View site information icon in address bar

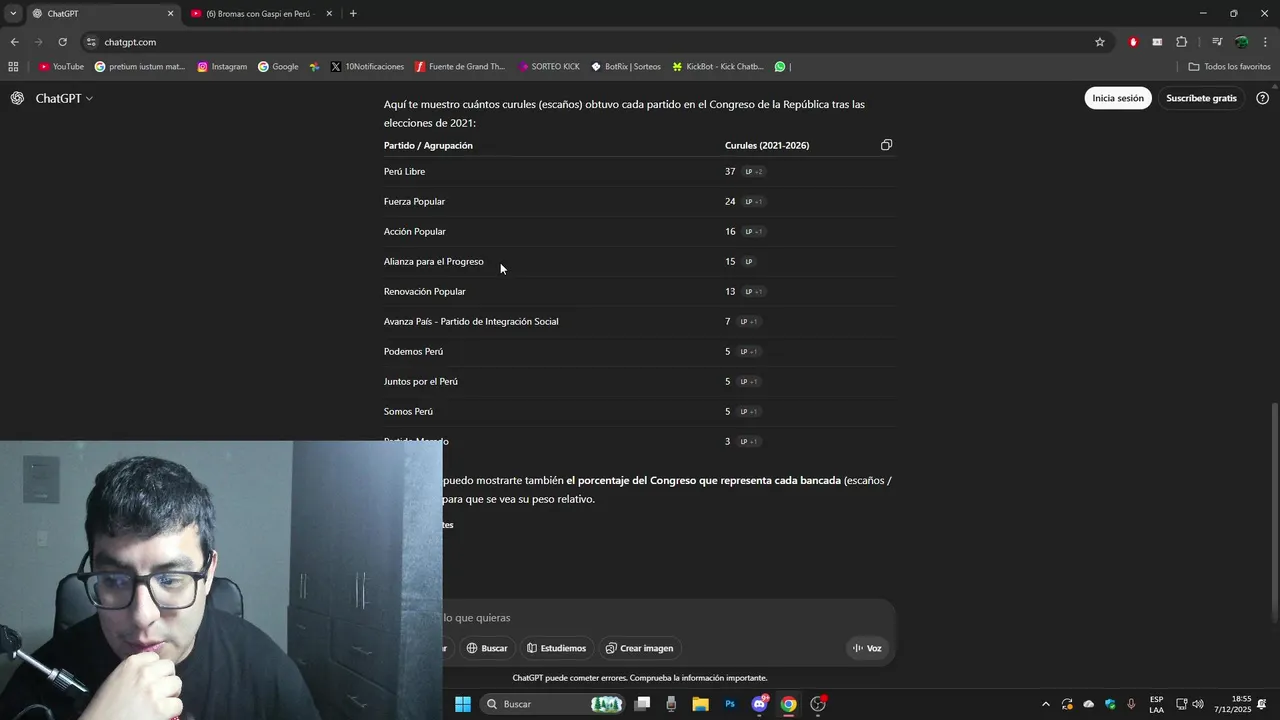pos(91,42)
